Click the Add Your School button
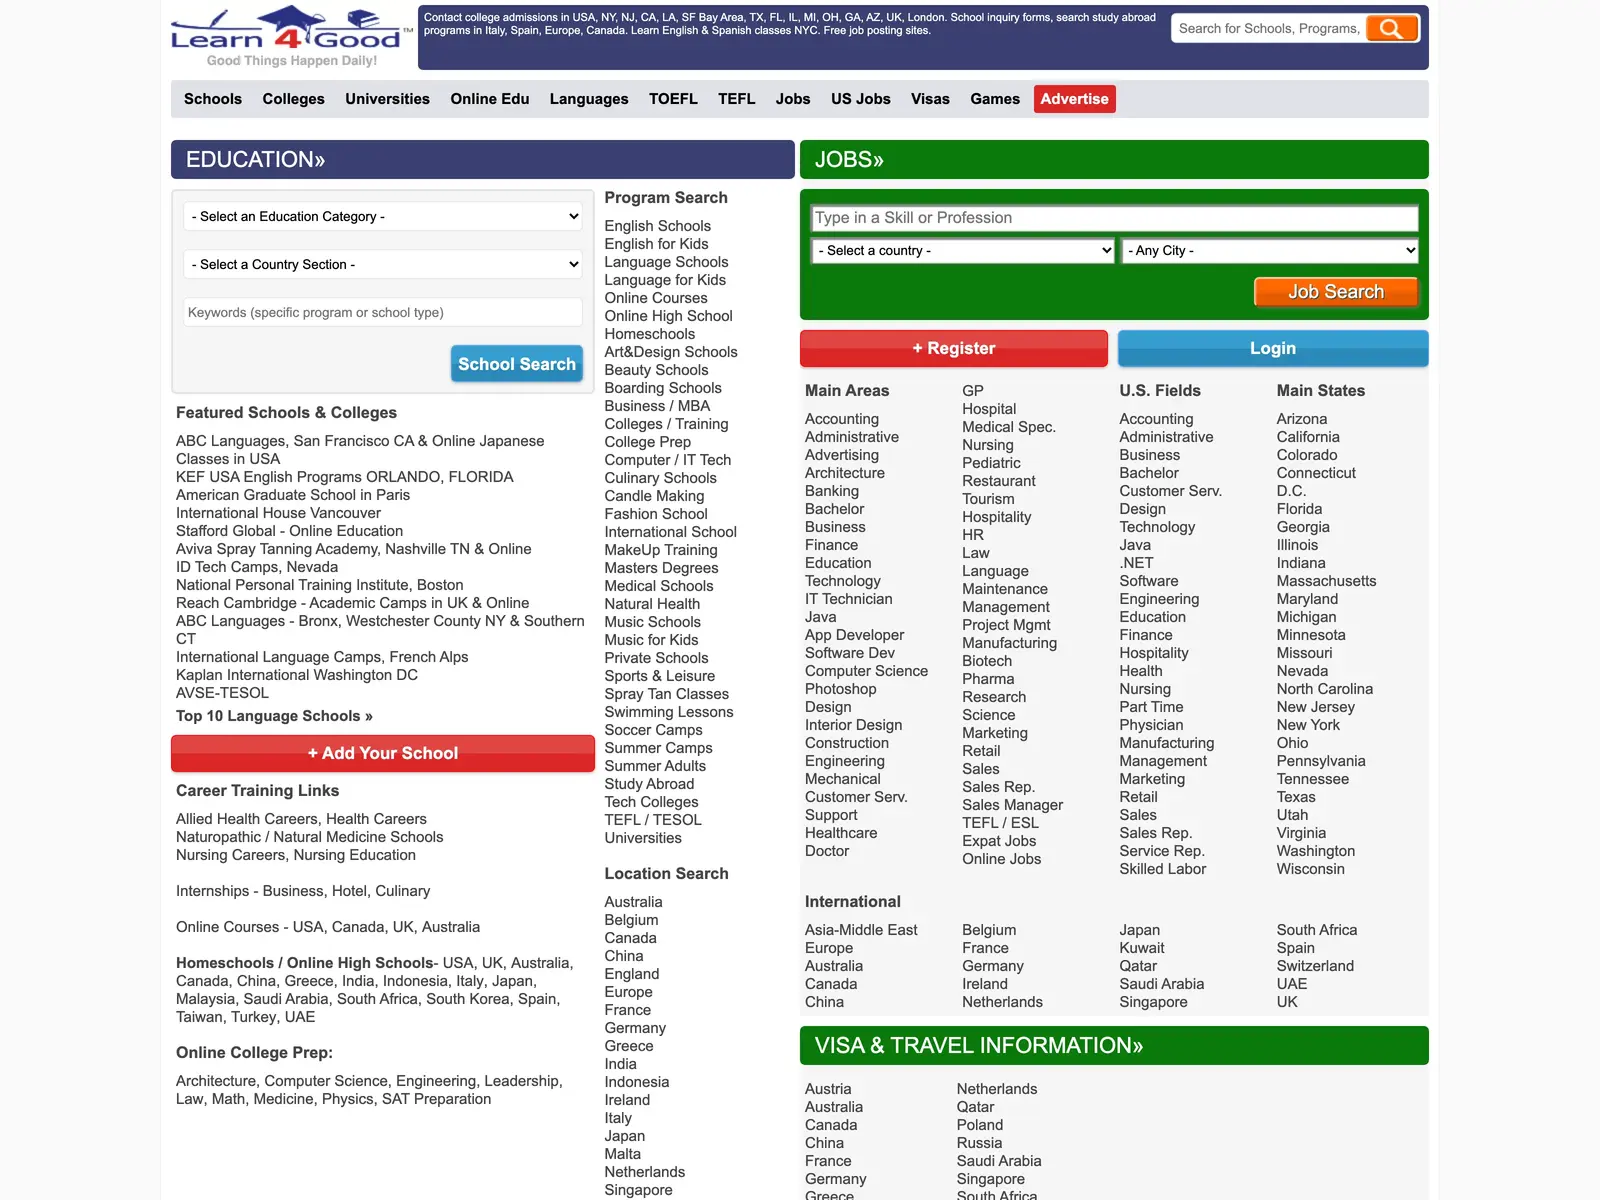Screen dimensions: 1600x1200 tap(383, 753)
